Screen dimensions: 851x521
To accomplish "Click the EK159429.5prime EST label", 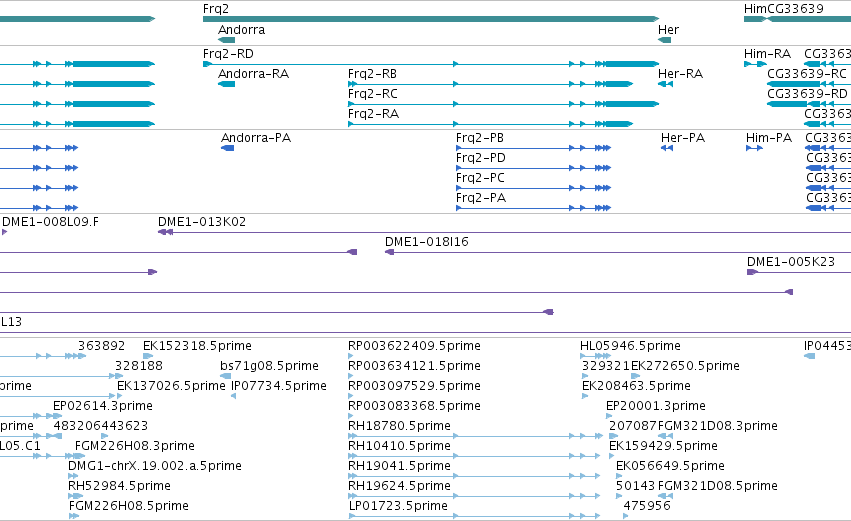I will pyautogui.click(x=663, y=447).
